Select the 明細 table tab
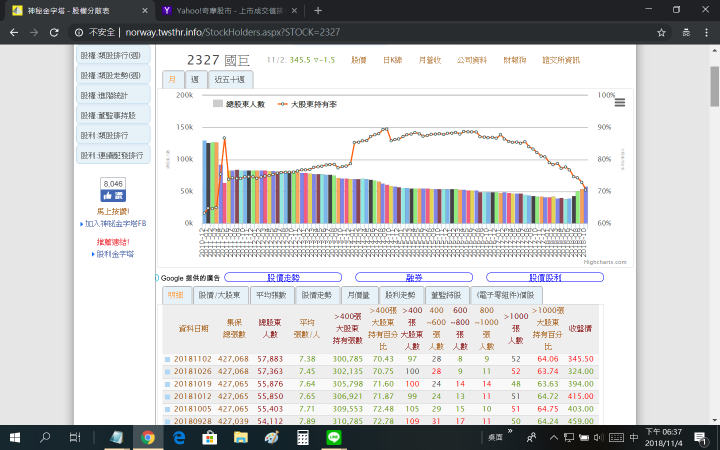Viewport: 720px width, 450px height. 176,295
